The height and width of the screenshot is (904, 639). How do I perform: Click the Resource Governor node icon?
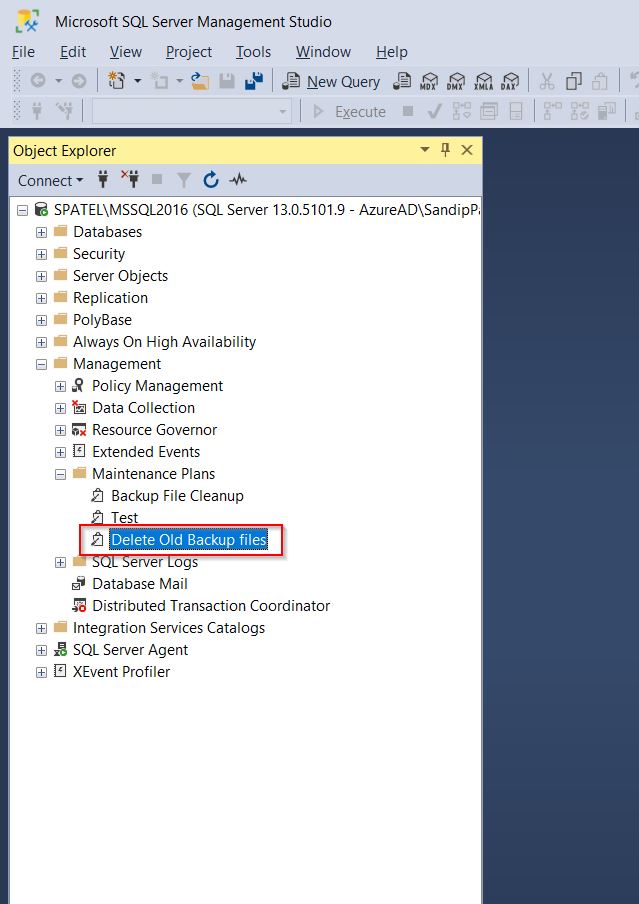point(79,430)
